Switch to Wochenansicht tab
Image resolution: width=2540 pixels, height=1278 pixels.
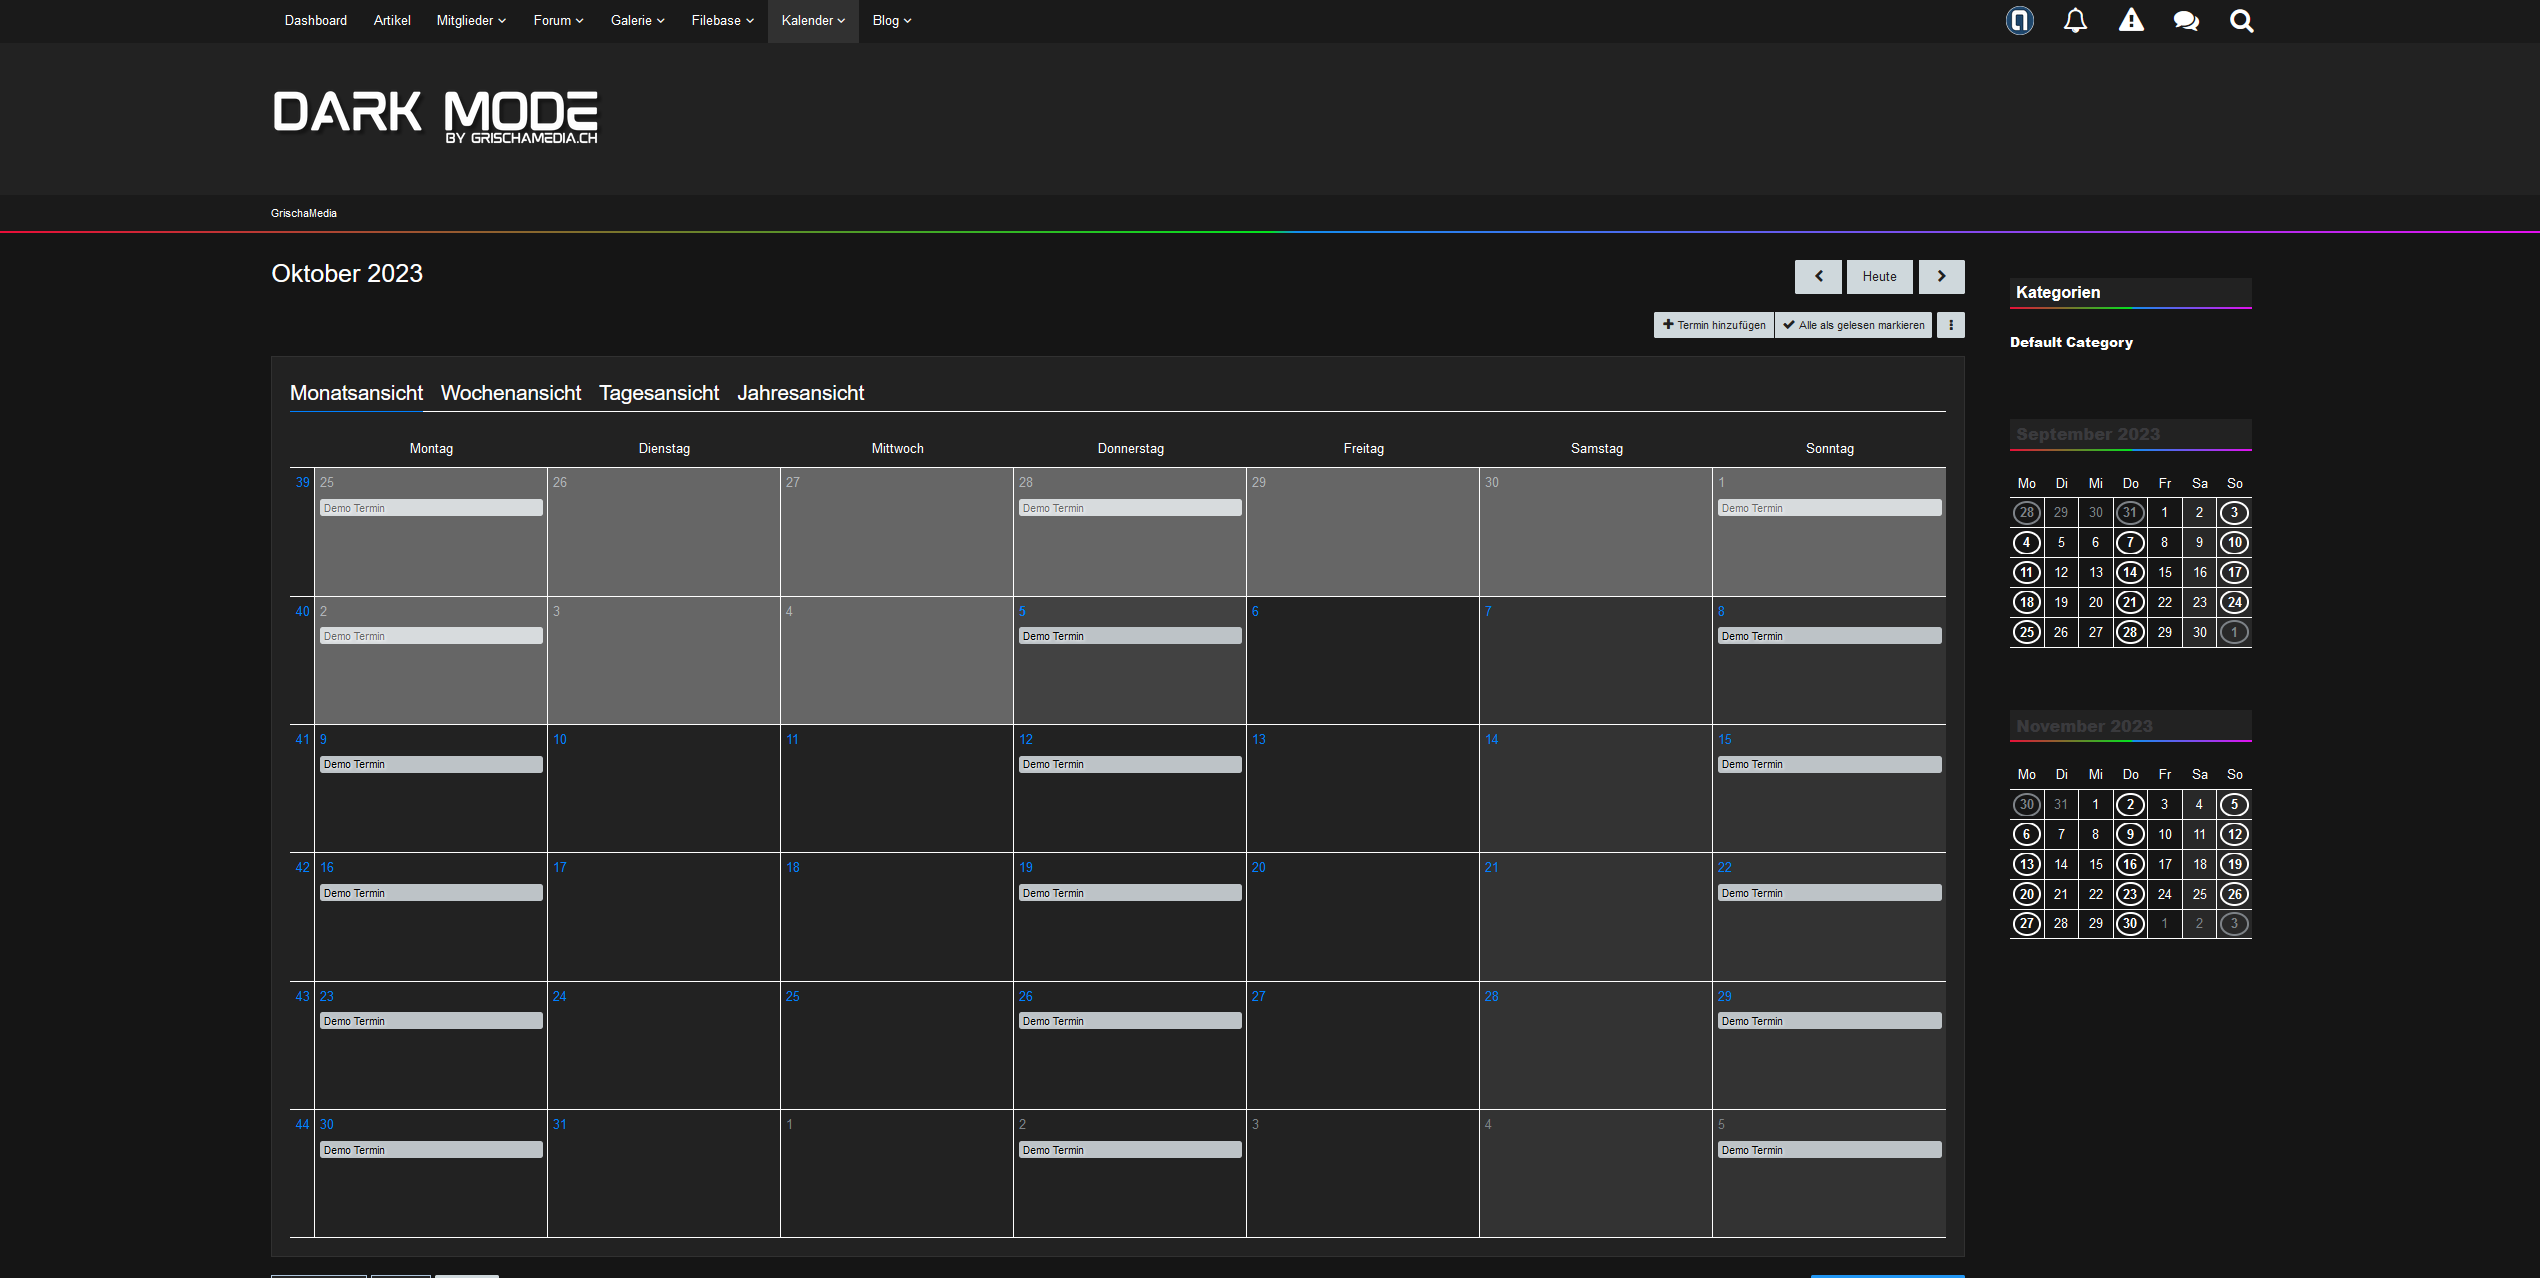[x=510, y=393]
